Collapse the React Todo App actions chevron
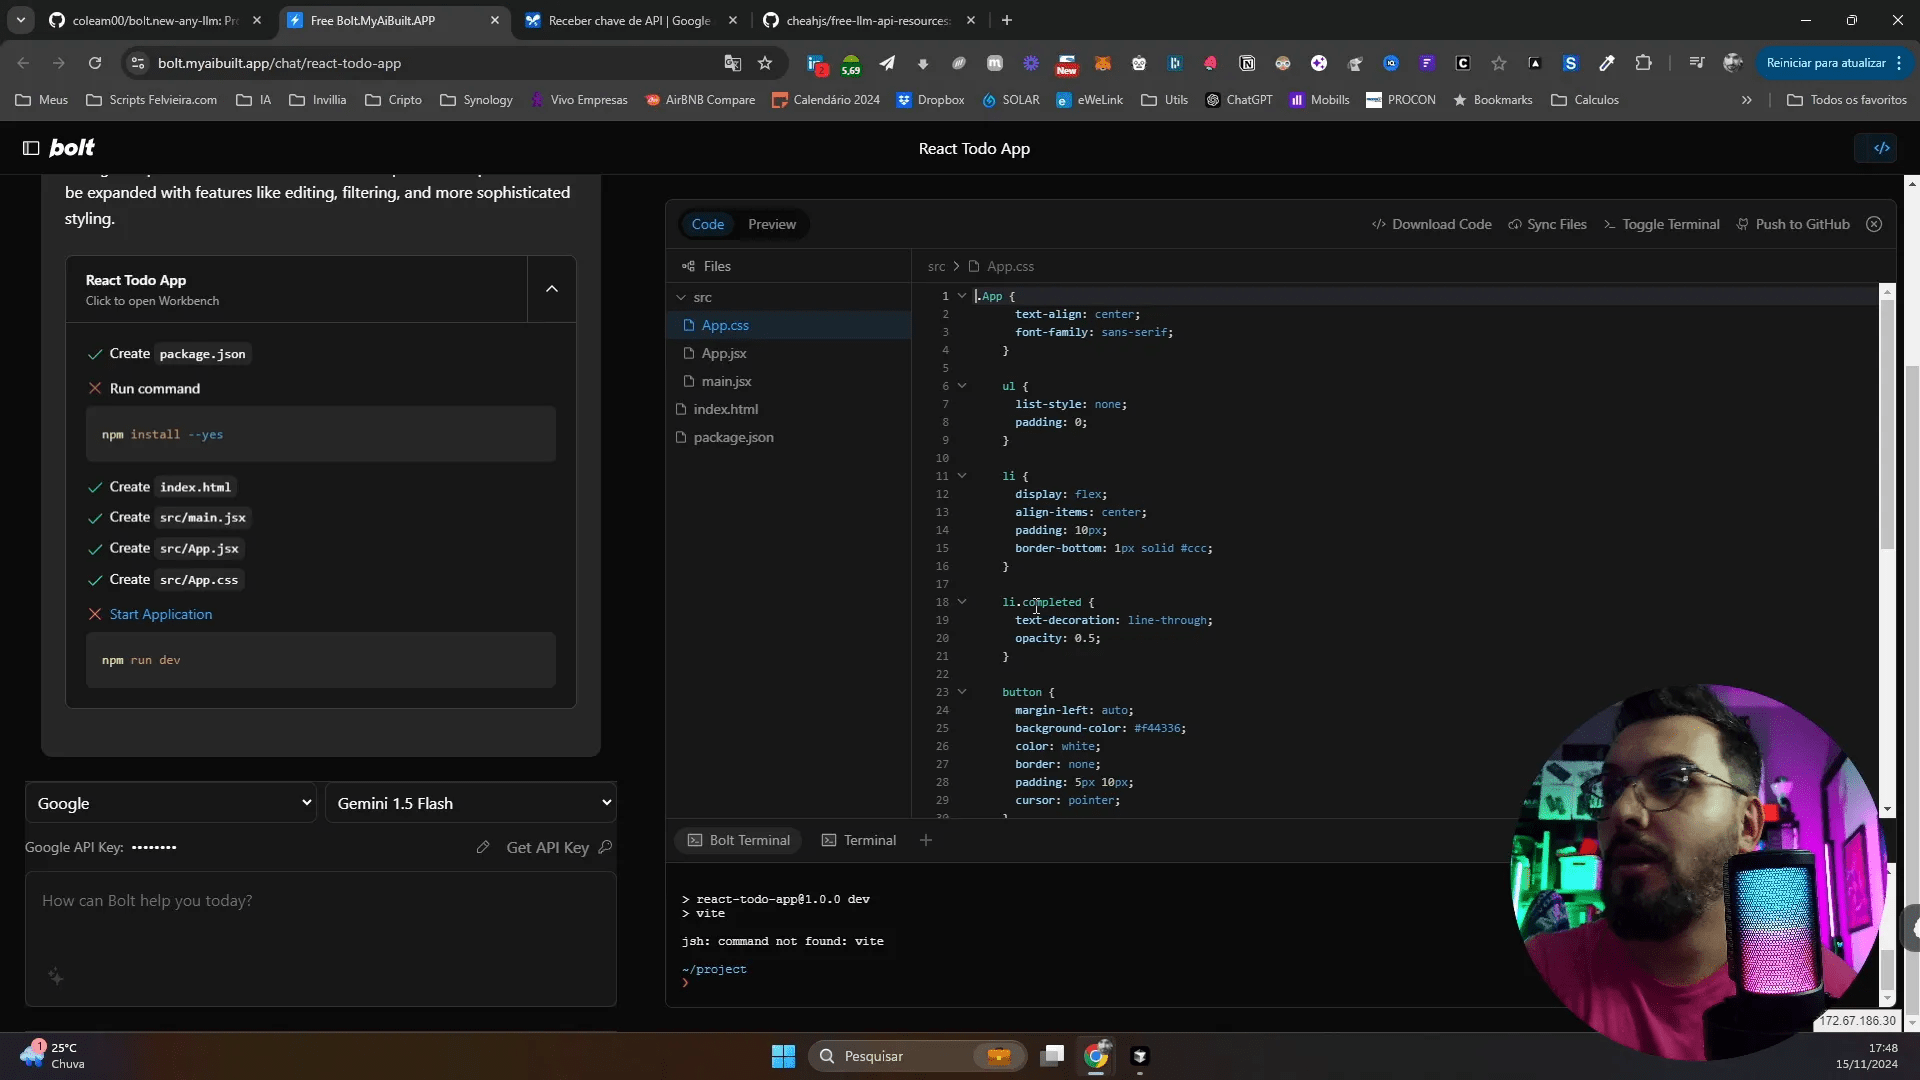The image size is (1920, 1080). coord(552,289)
